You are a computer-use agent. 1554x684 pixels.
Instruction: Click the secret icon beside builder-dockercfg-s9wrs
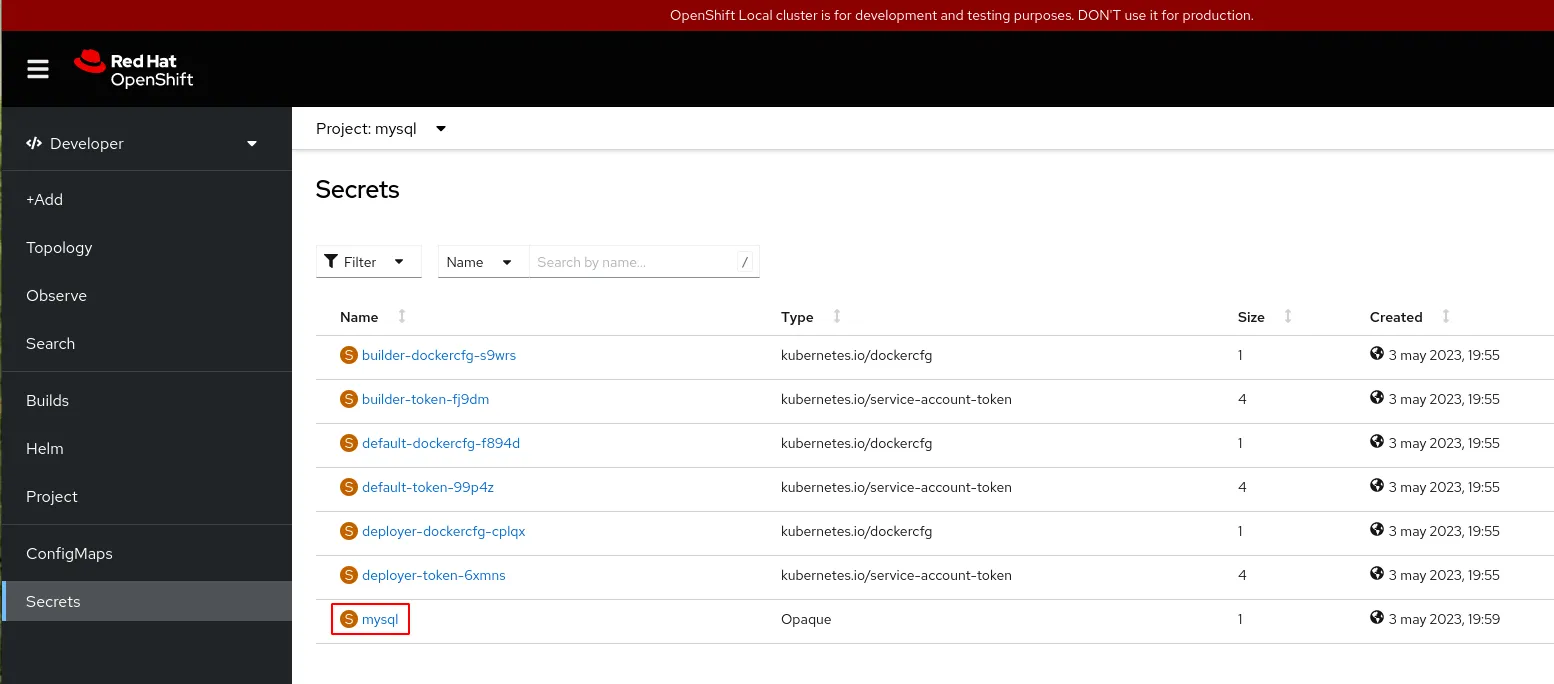click(349, 355)
